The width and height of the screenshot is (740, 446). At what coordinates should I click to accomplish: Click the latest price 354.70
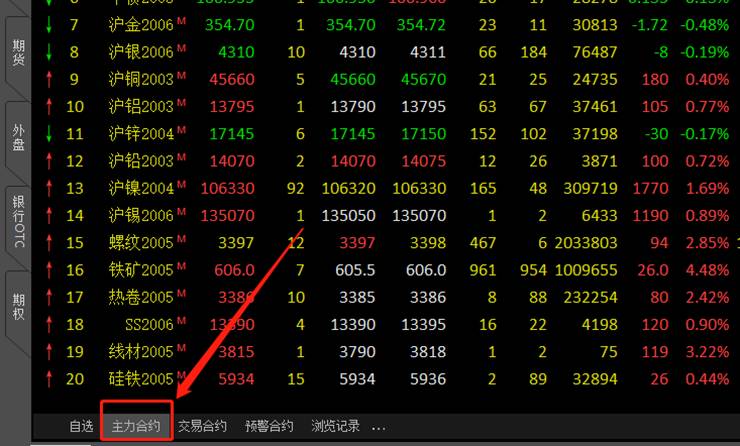click(x=229, y=25)
